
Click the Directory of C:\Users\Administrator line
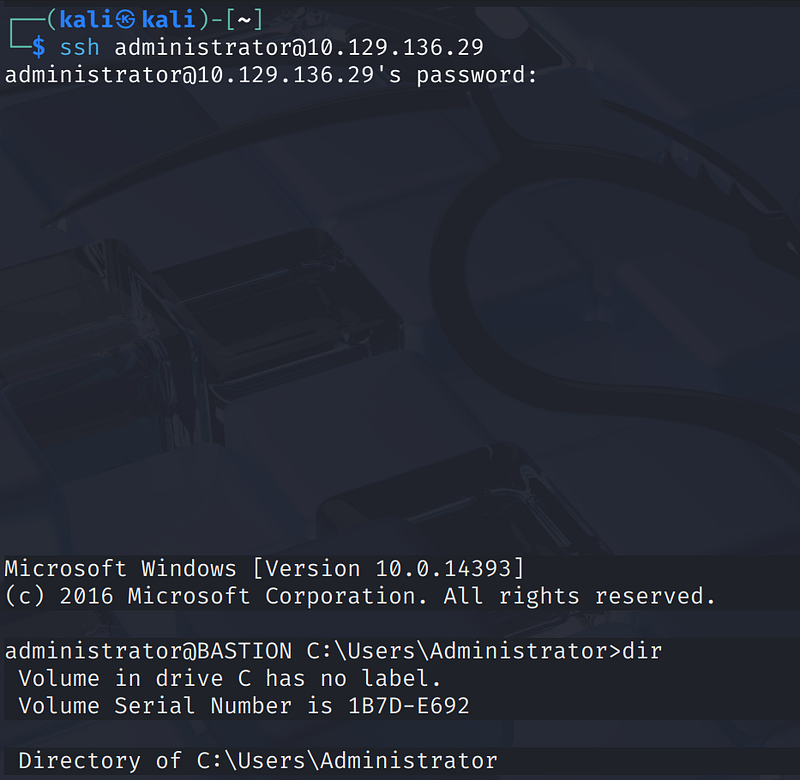pyautogui.click(x=257, y=761)
